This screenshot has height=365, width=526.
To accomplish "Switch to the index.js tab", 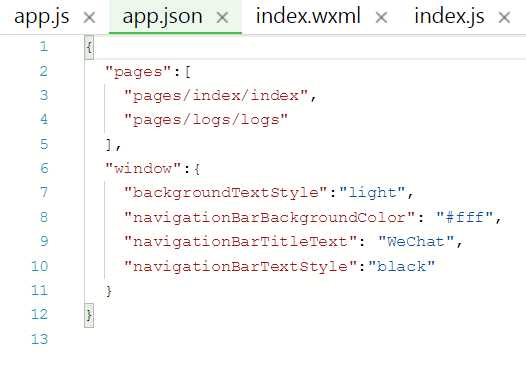I will click(449, 16).
